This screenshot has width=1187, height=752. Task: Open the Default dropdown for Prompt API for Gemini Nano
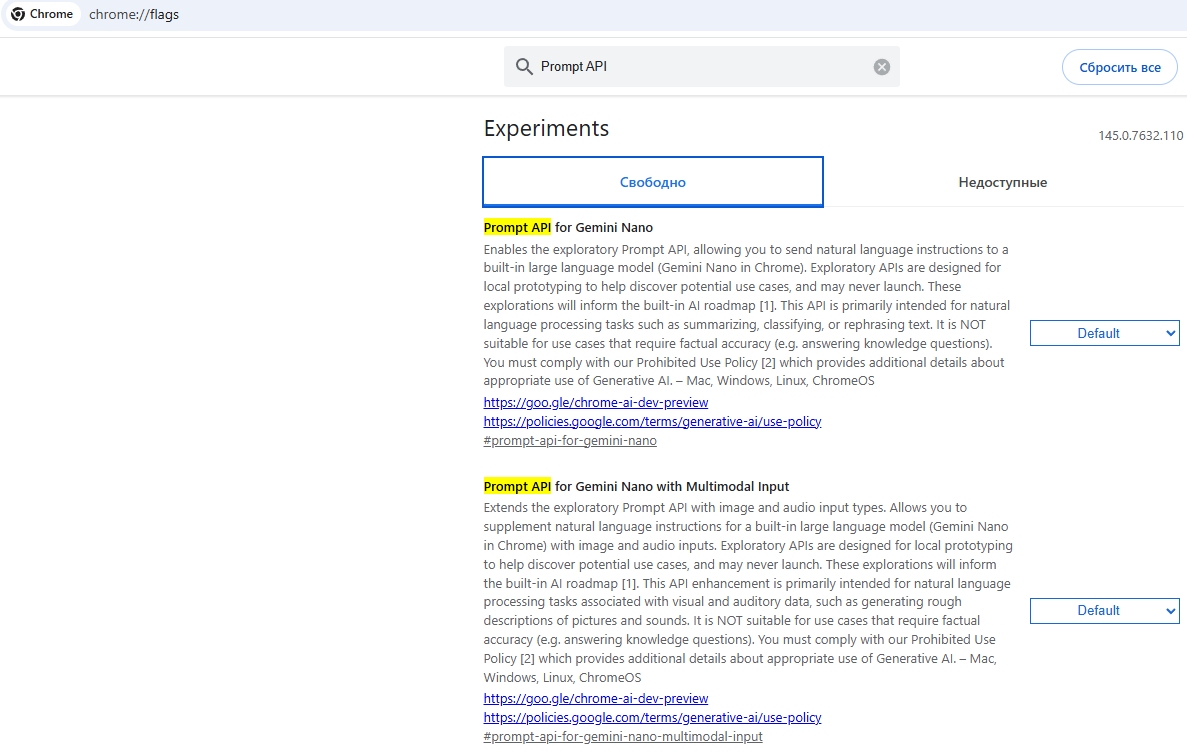1104,333
